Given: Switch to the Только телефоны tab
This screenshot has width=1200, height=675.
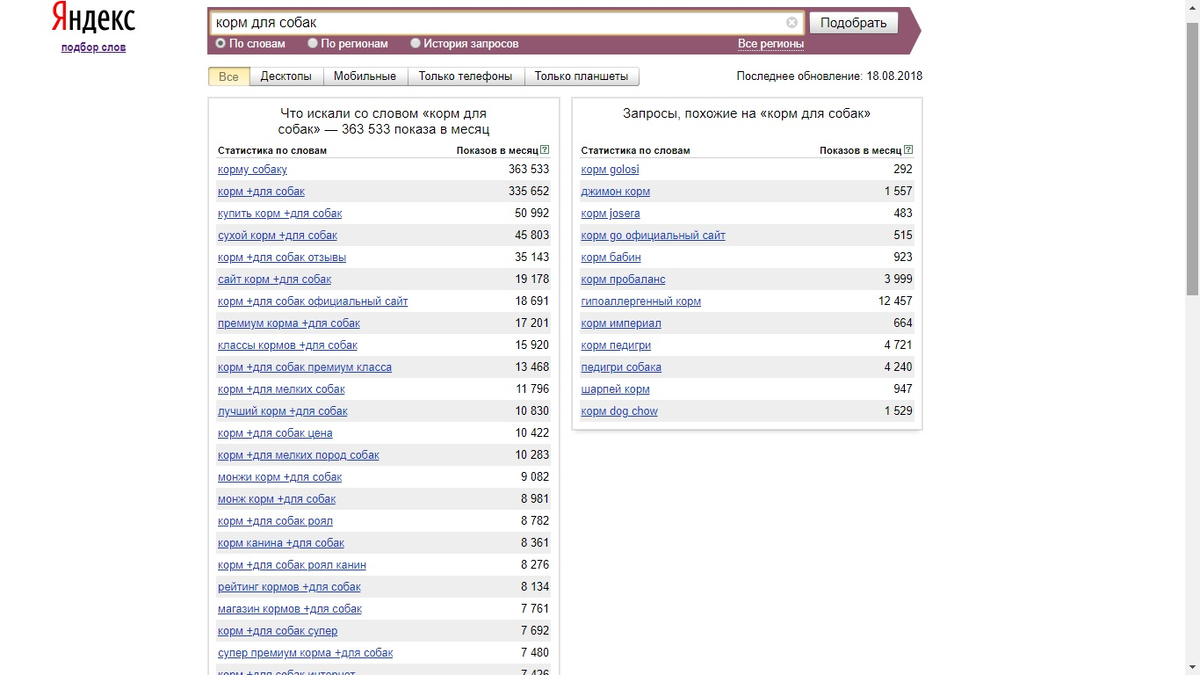Looking at the screenshot, I should (465, 76).
